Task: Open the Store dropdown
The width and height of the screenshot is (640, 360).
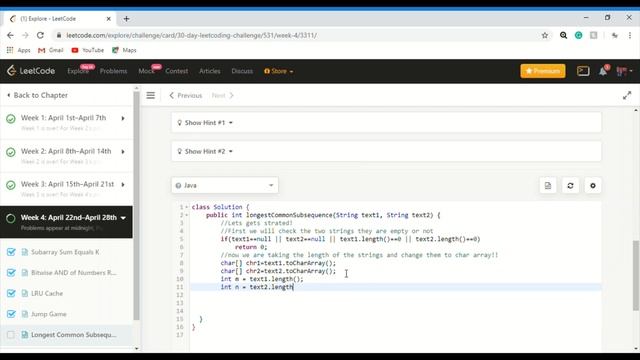Action: click(278, 71)
